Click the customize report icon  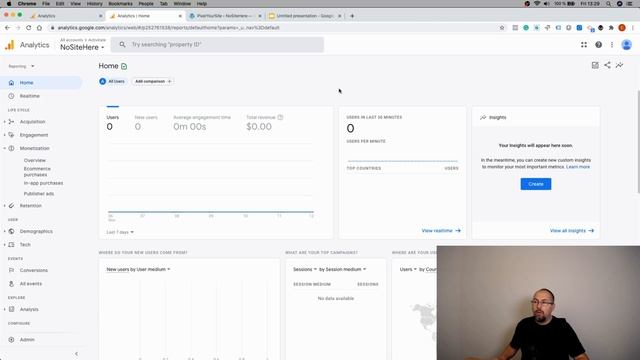click(595, 65)
